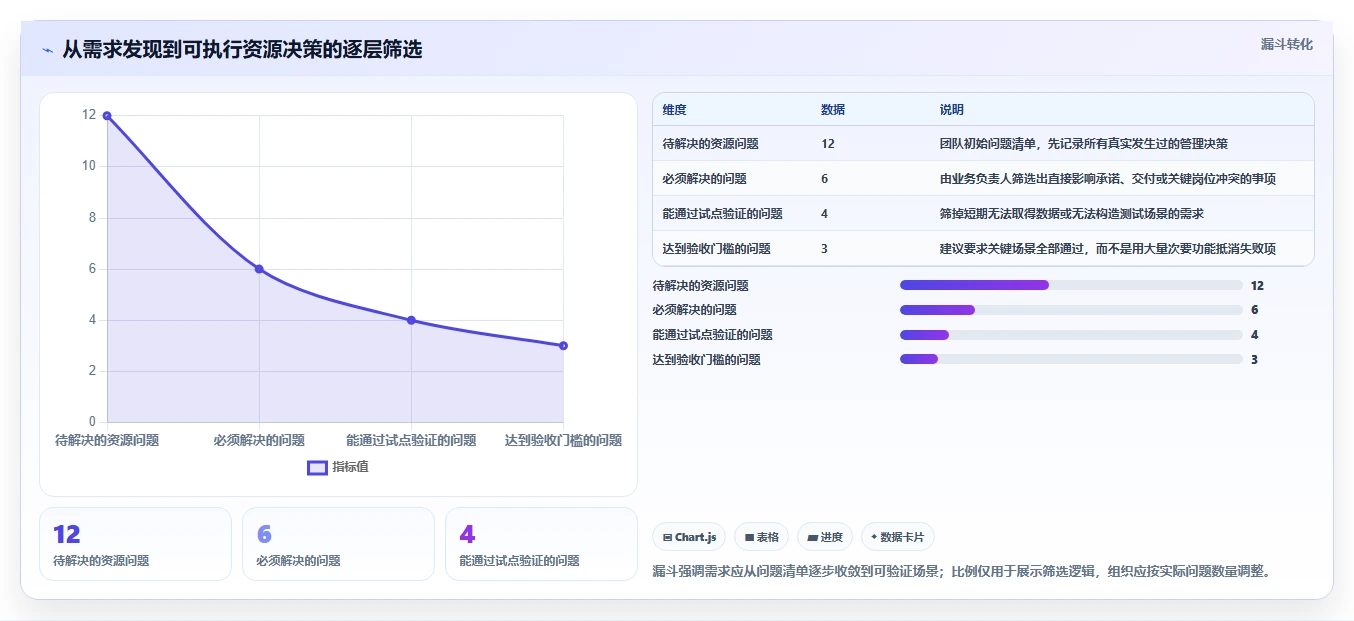This screenshot has width=1354, height=621.
Task: Click the card title 从需求发现到可执行资源决策的逐层筛选
Action: pyautogui.click(x=242, y=50)
